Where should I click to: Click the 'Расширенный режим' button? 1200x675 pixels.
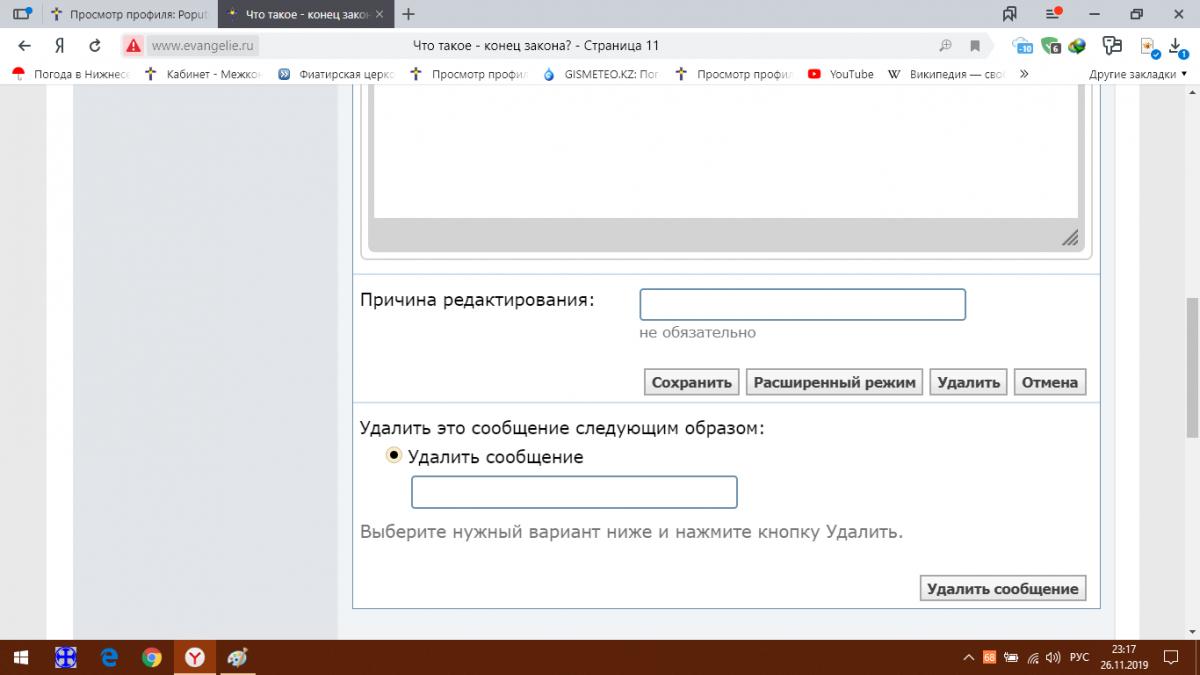(x=835, y=382)
